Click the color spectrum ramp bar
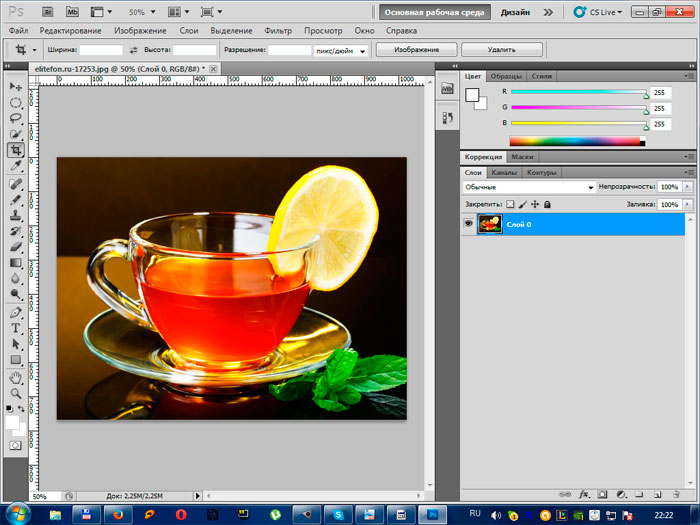 point(575,142)
